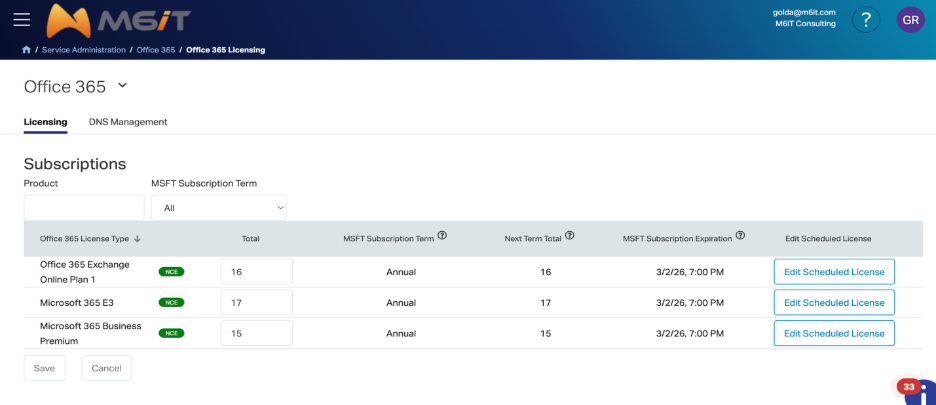Click Next Term Total value 16
Image resolution: width=936 pixels, height=405 pixels.
(x=546, y=272)
